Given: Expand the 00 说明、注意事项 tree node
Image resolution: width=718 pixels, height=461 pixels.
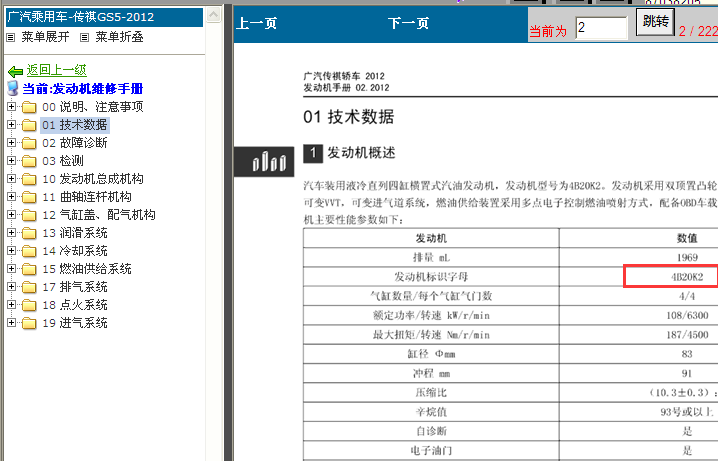Looking at the screenshot, I should click(x=11, y=107).
